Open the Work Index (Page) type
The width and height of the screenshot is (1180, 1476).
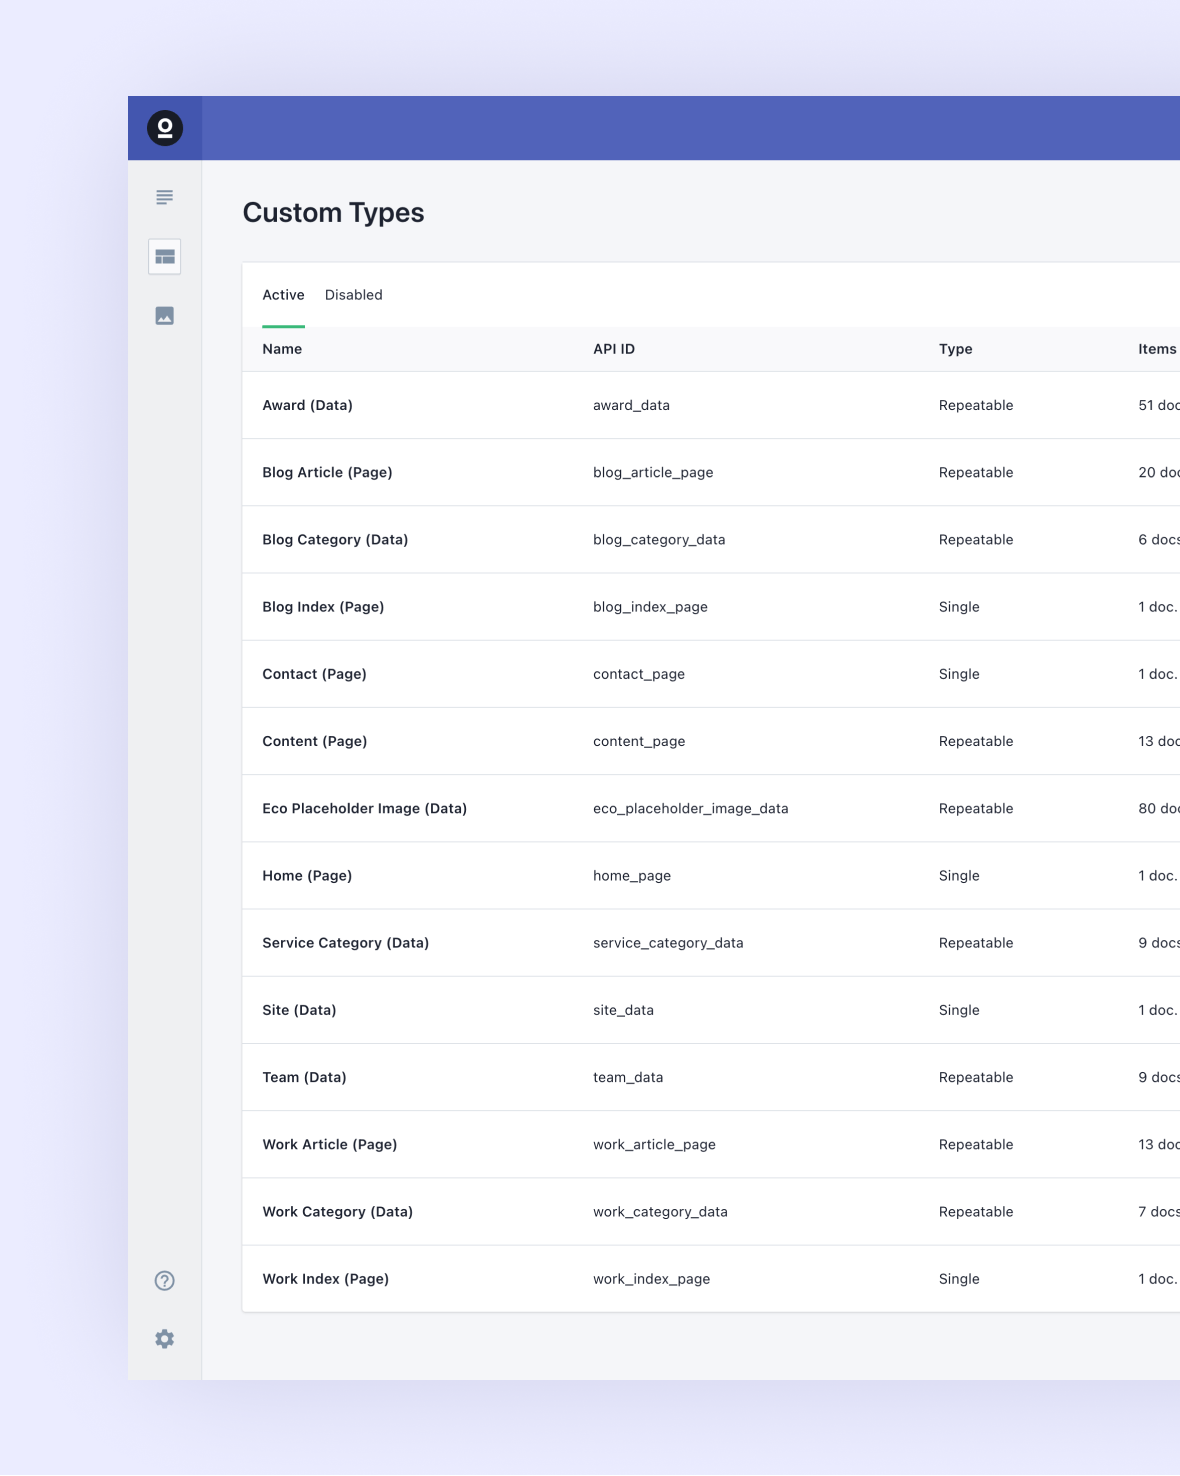point(325,1279)
